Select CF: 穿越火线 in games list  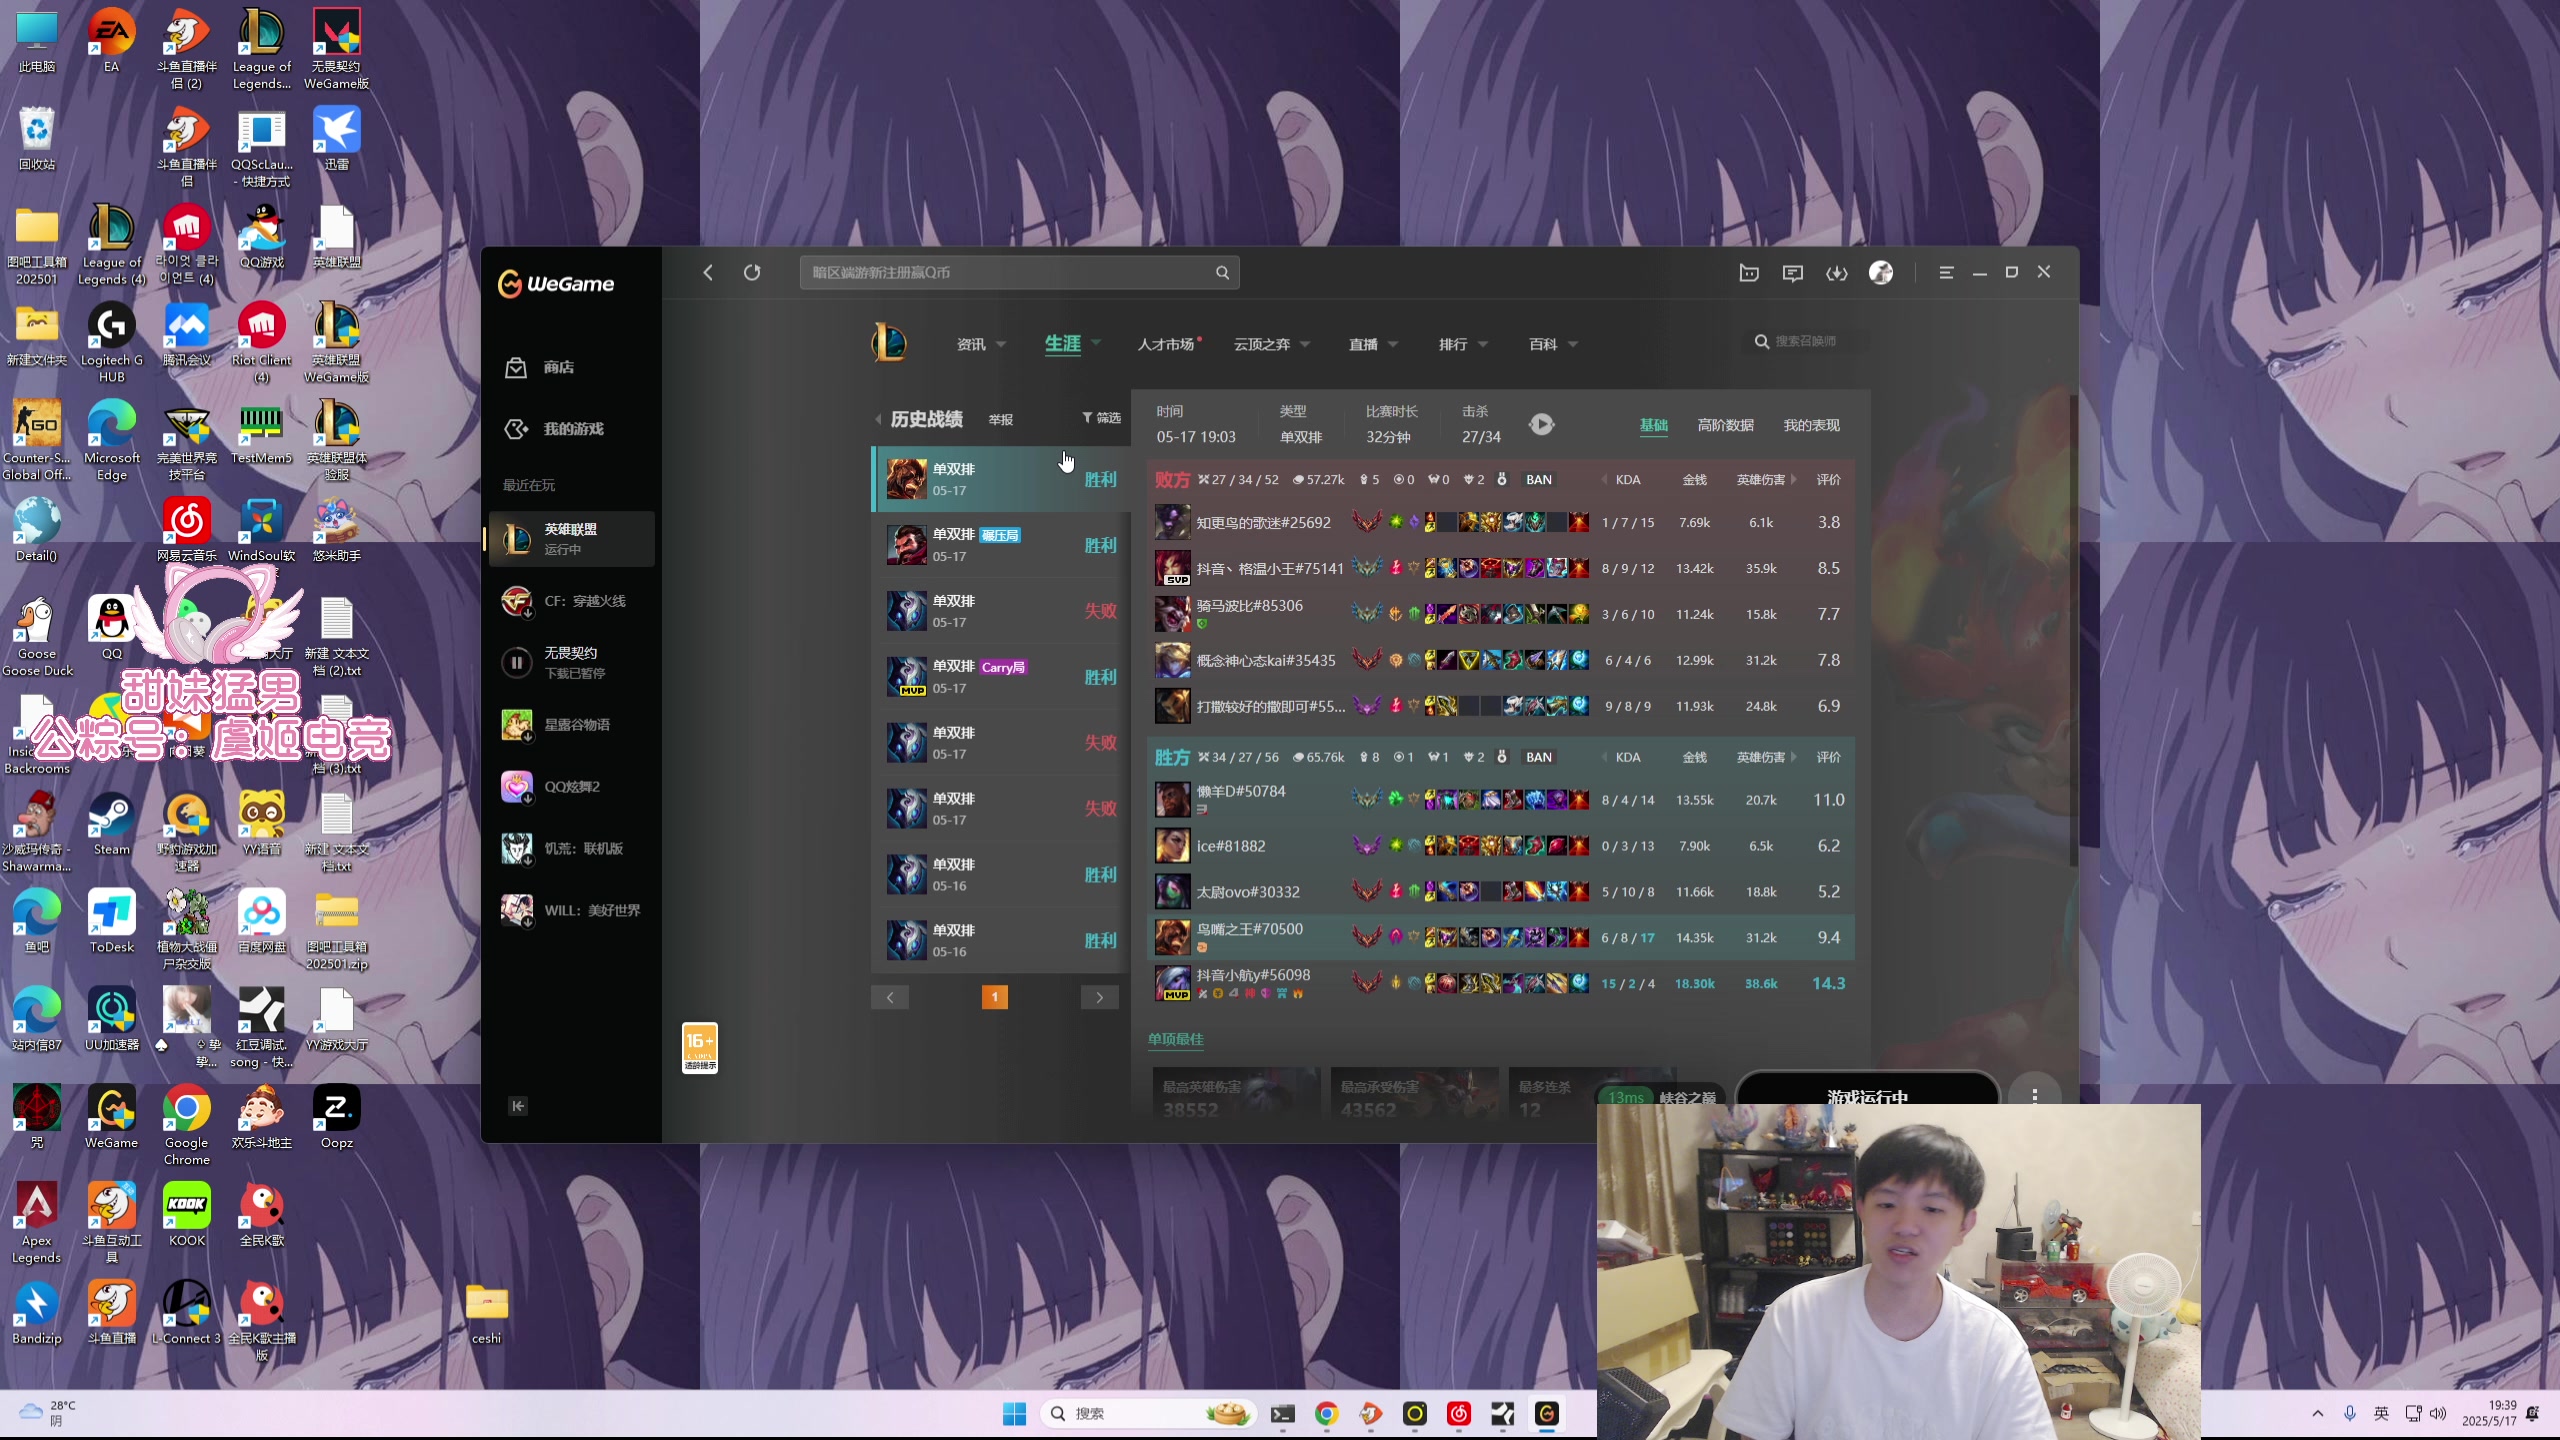tap(572, 601)
